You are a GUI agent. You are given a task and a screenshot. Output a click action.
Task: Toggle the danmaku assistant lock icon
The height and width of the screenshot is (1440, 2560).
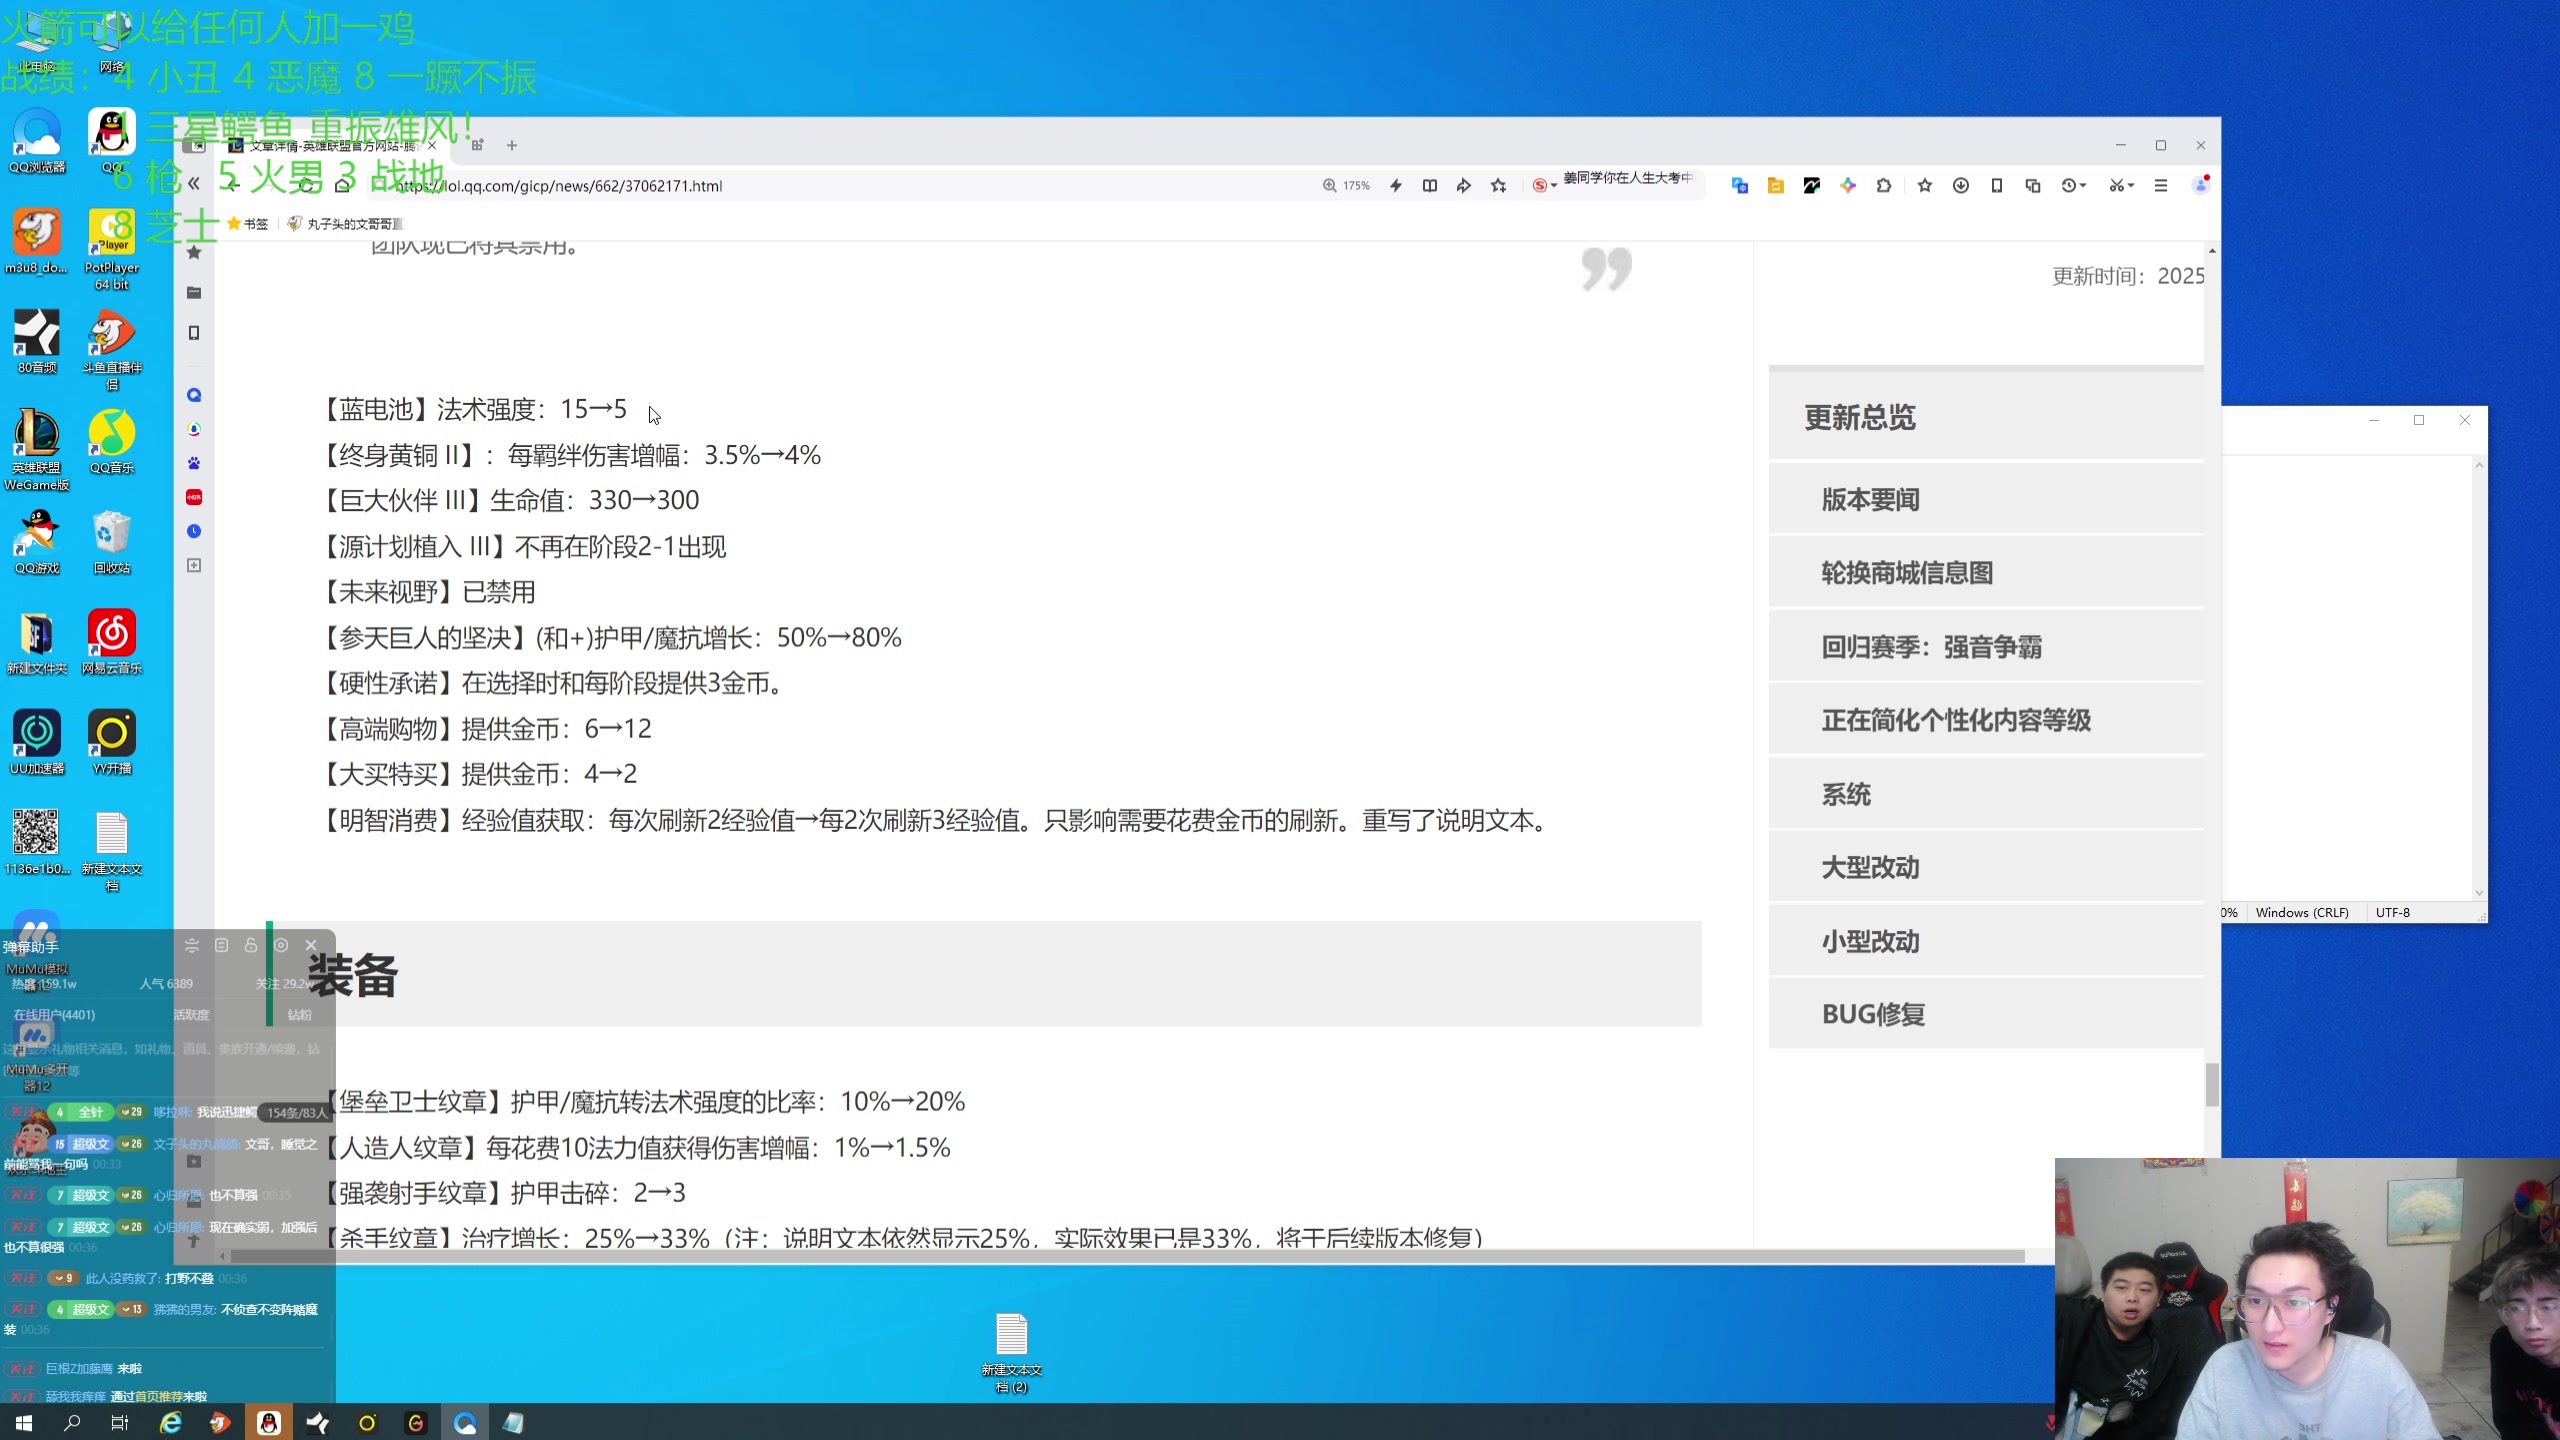[x=251, y=945]
